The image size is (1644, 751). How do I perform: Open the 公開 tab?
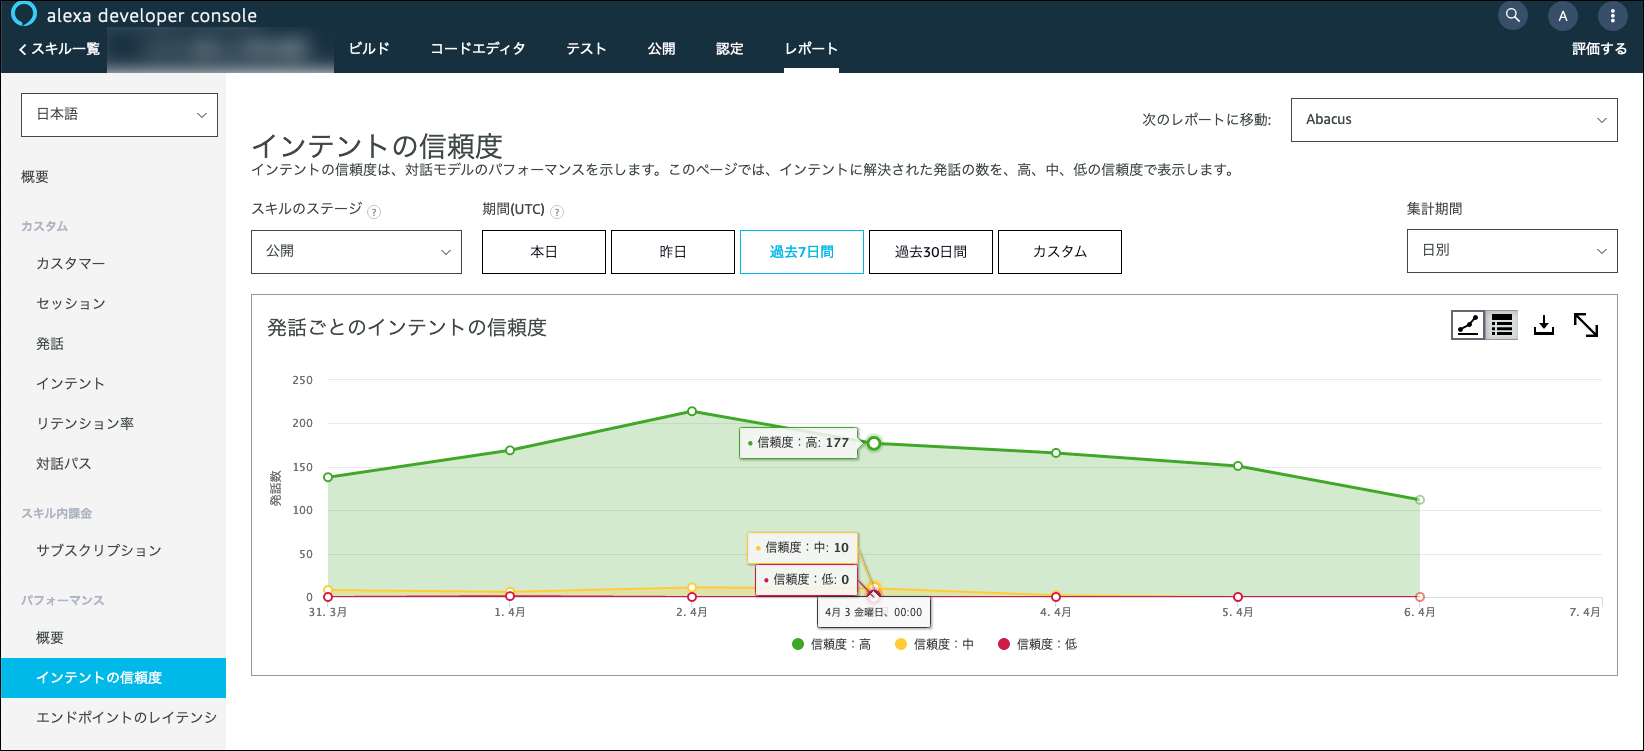click(x=661, y=48)
